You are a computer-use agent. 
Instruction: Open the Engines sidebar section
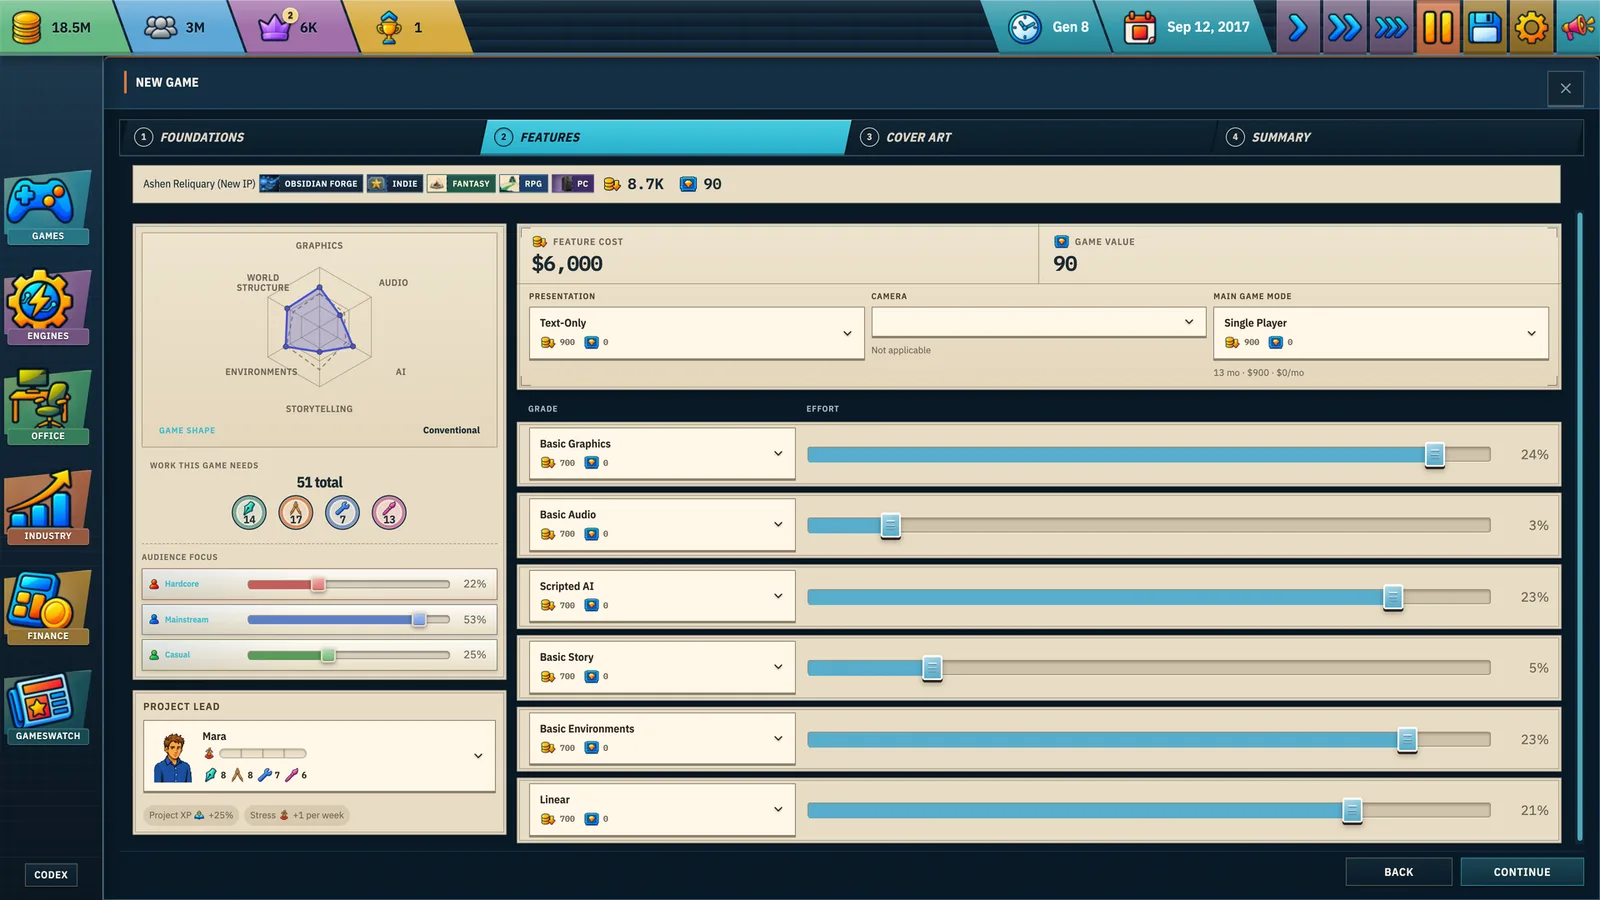point(47,308)
